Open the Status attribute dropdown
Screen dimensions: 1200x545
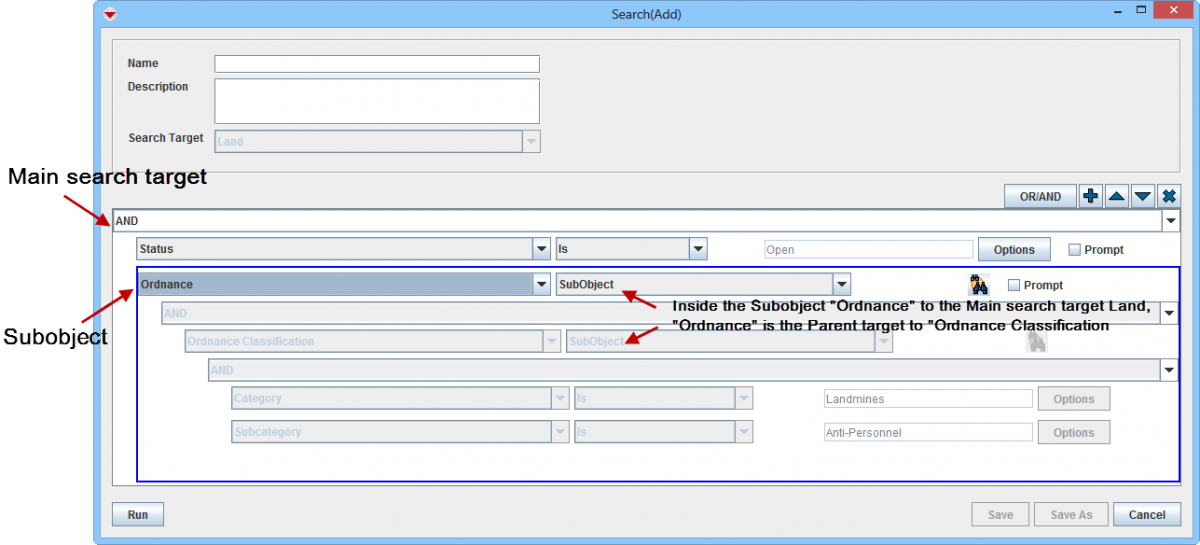541,249
